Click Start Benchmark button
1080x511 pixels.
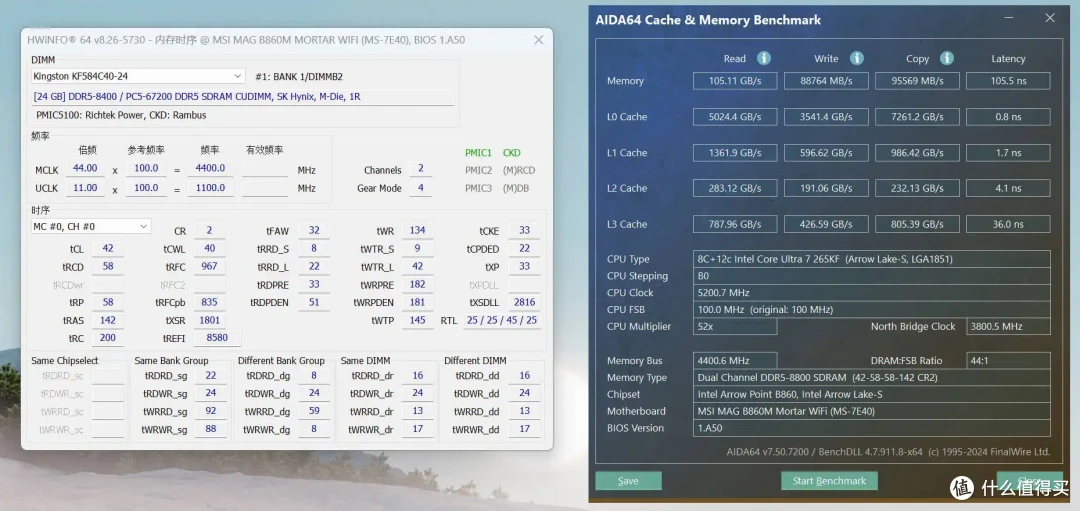coord(829,481)
